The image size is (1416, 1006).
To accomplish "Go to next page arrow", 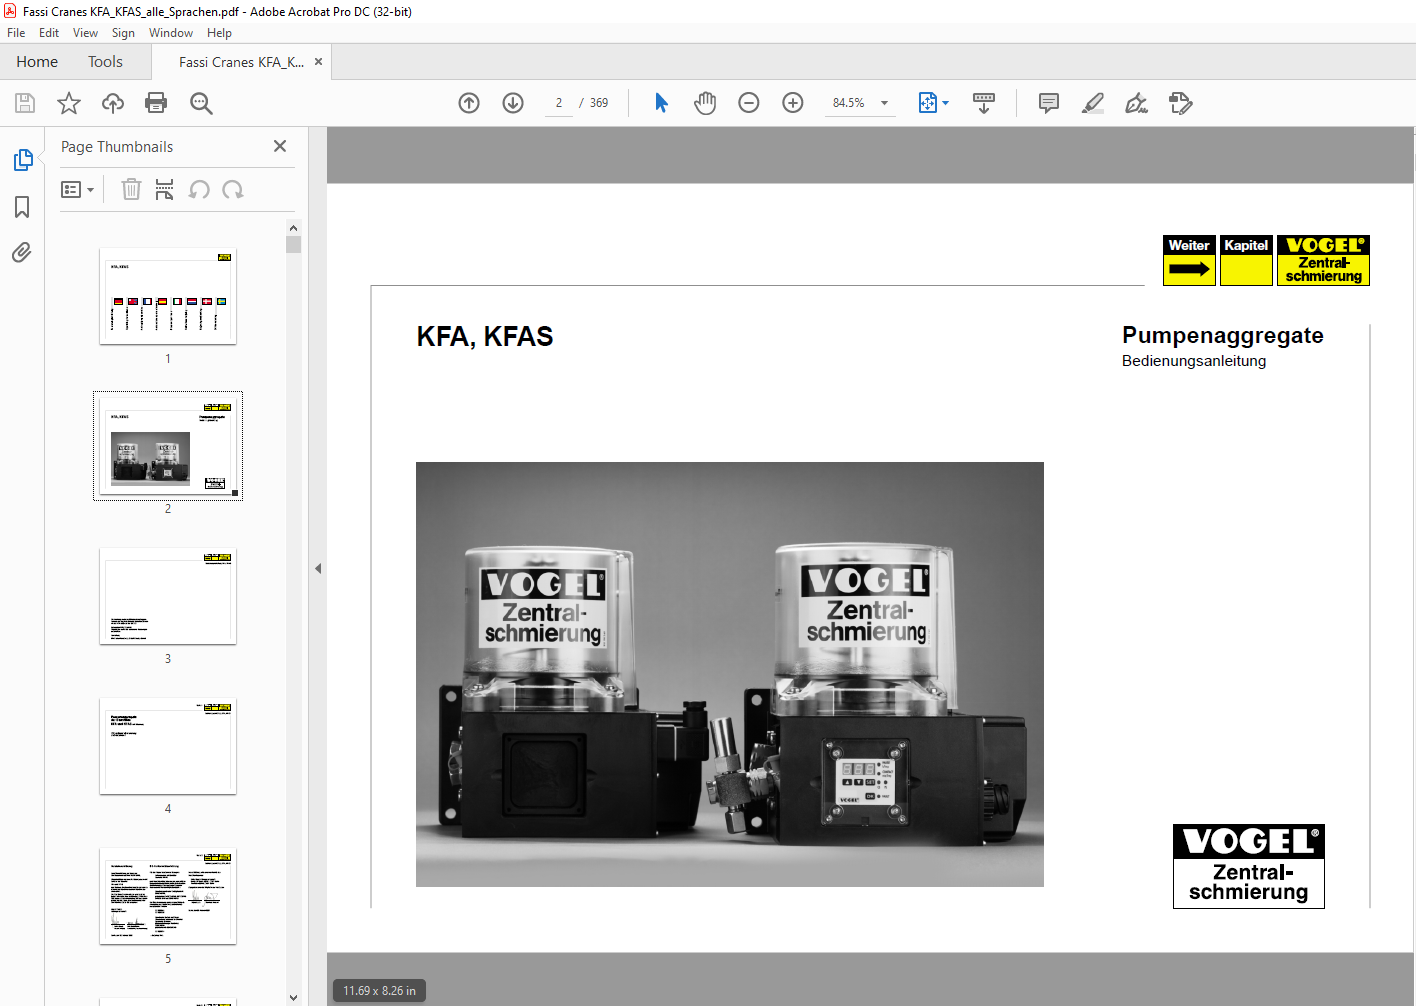I will click(513, 103).
